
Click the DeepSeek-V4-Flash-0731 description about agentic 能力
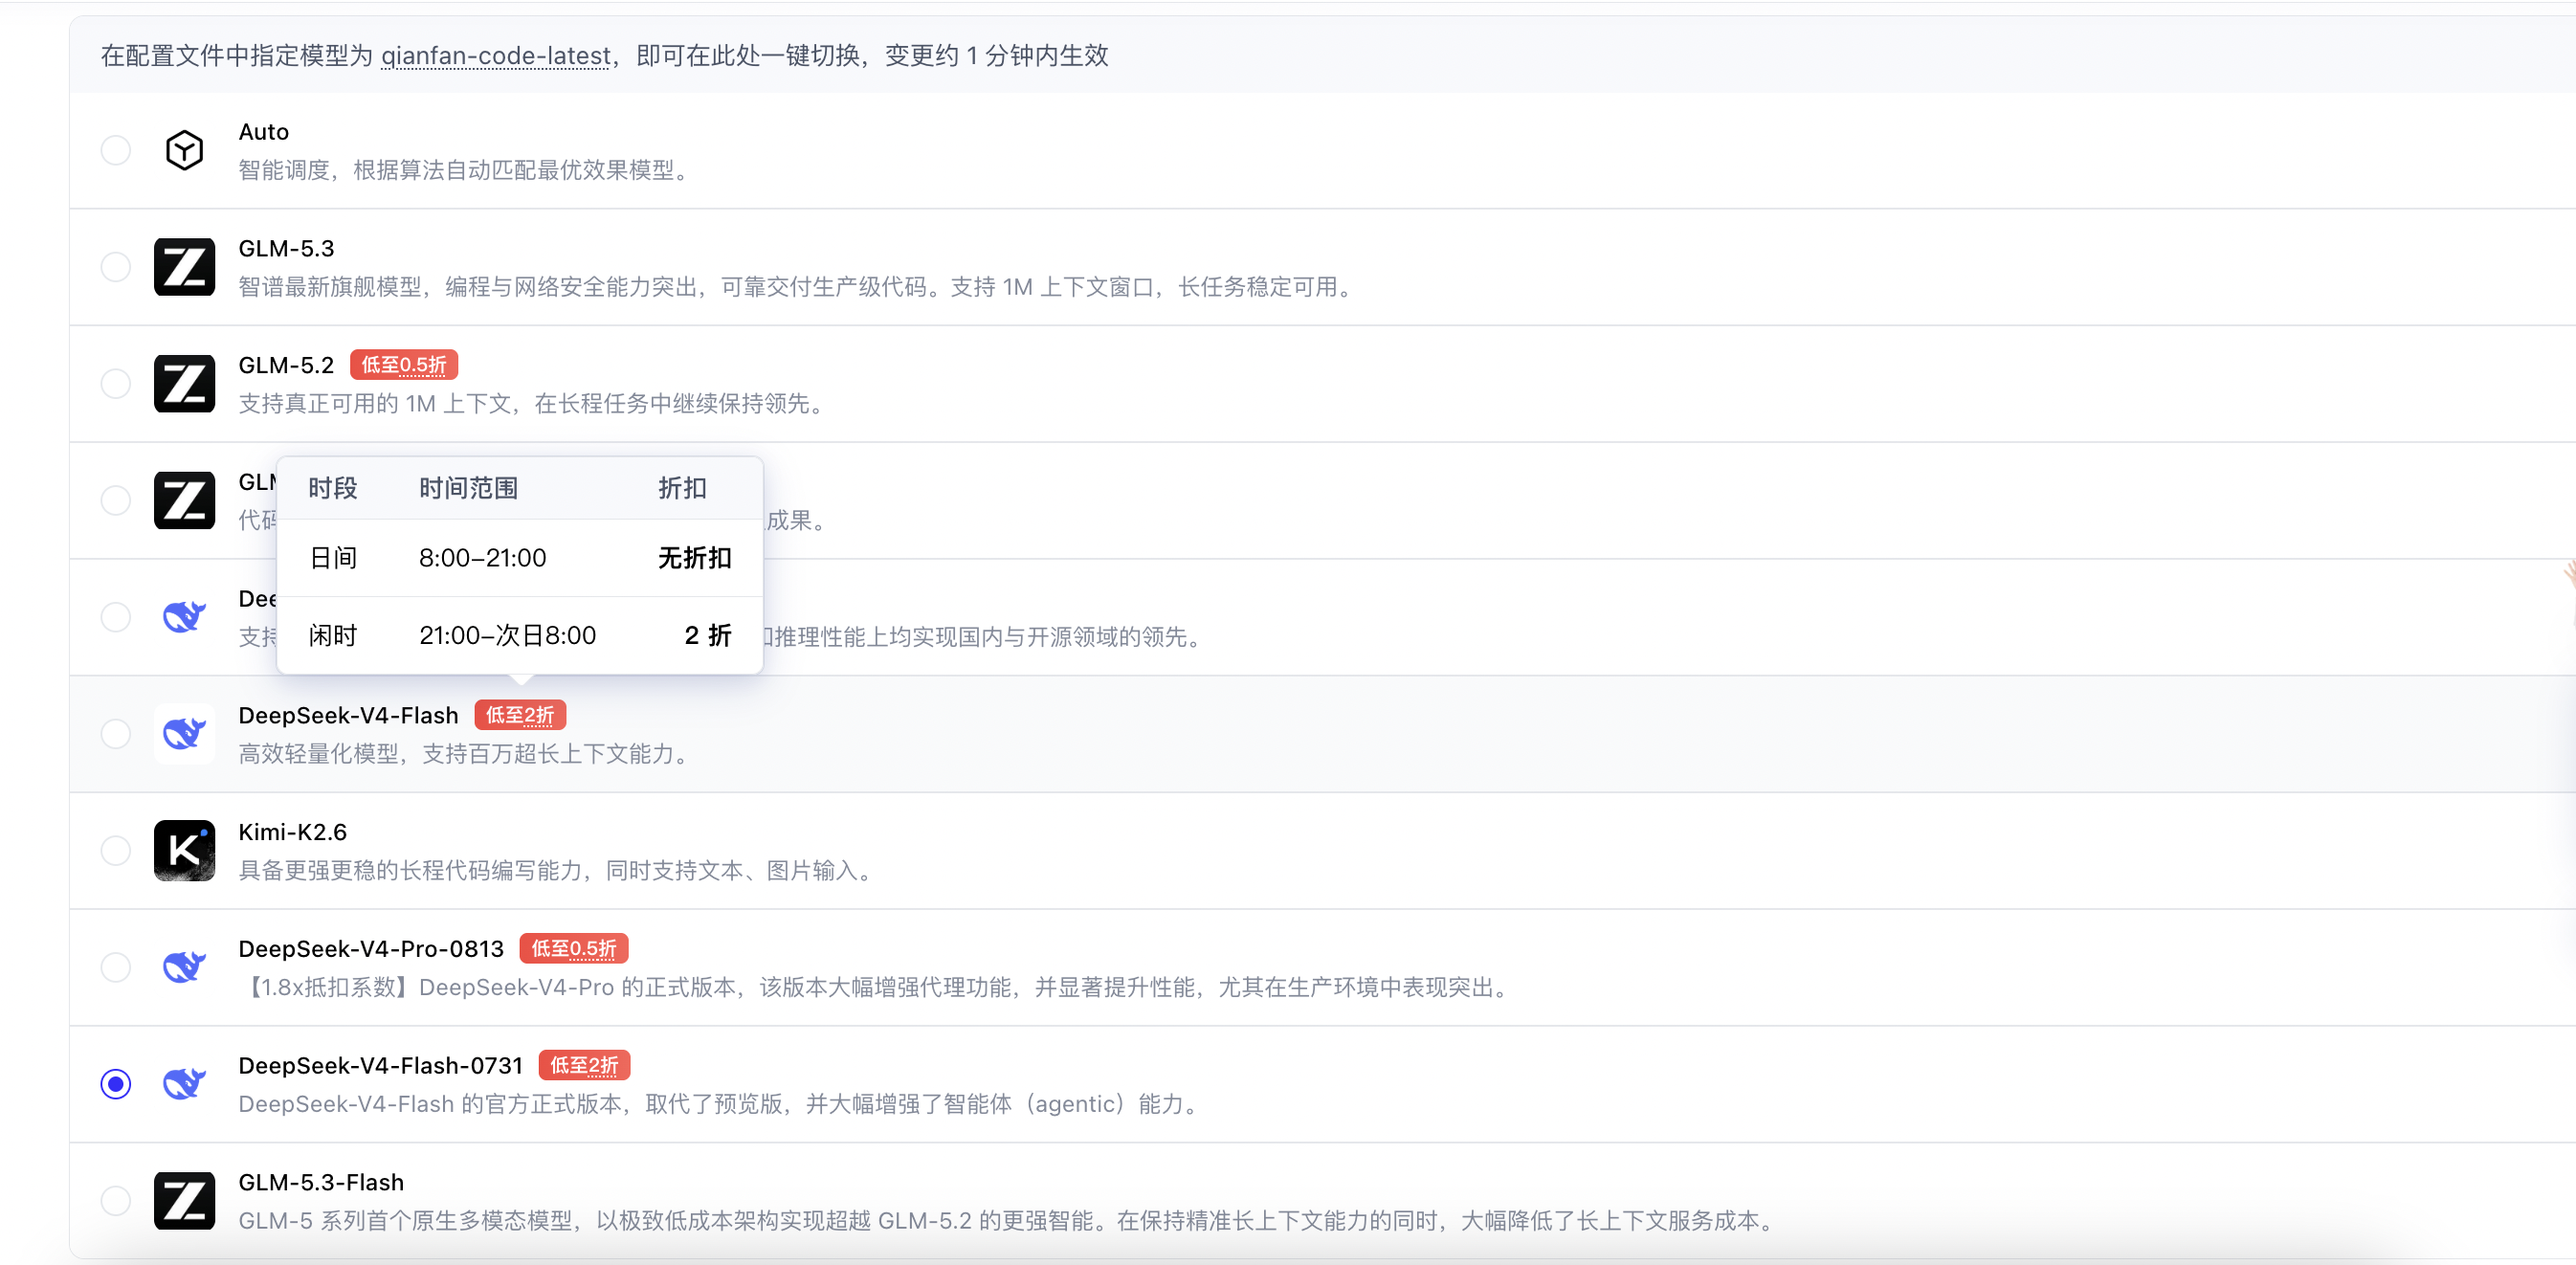720,1105
